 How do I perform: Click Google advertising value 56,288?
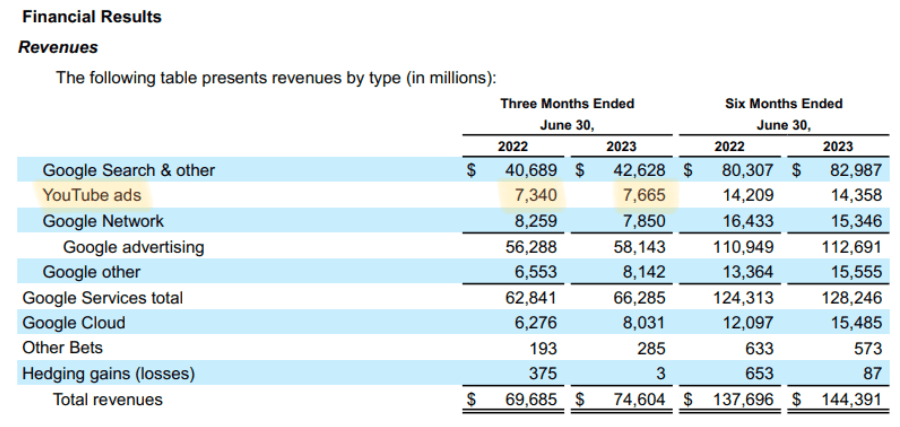coord(531,247)
